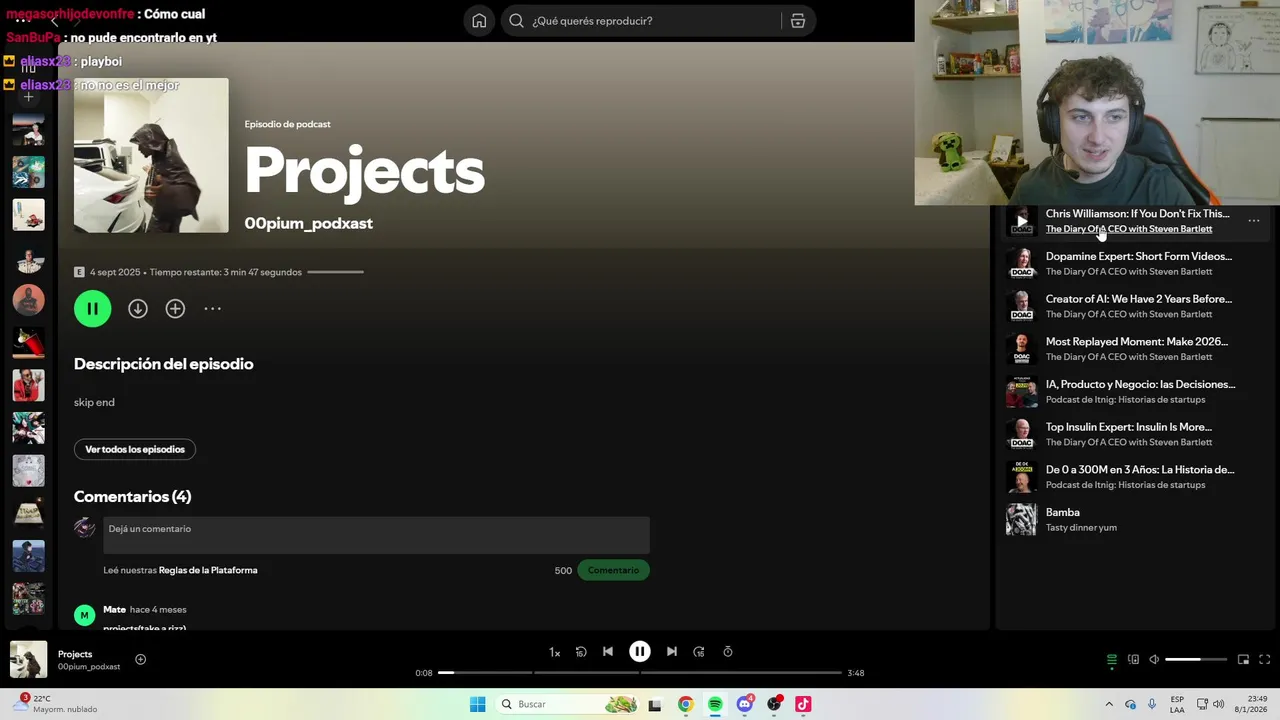The height and width of the screenshot is (720, 1280).
Task: Open 'Tasty dinner yum' link under Bamba
Action: tap(1081, 528)
